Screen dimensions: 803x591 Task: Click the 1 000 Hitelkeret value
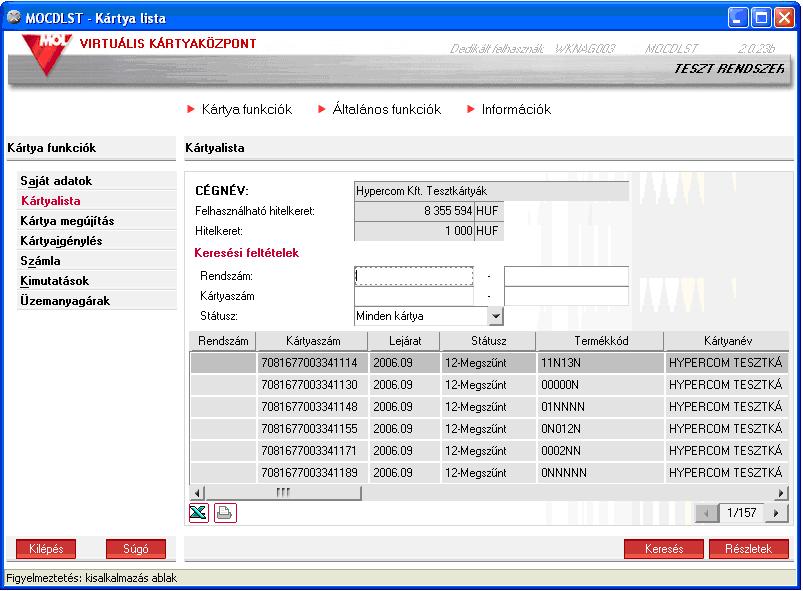(414, 231)
